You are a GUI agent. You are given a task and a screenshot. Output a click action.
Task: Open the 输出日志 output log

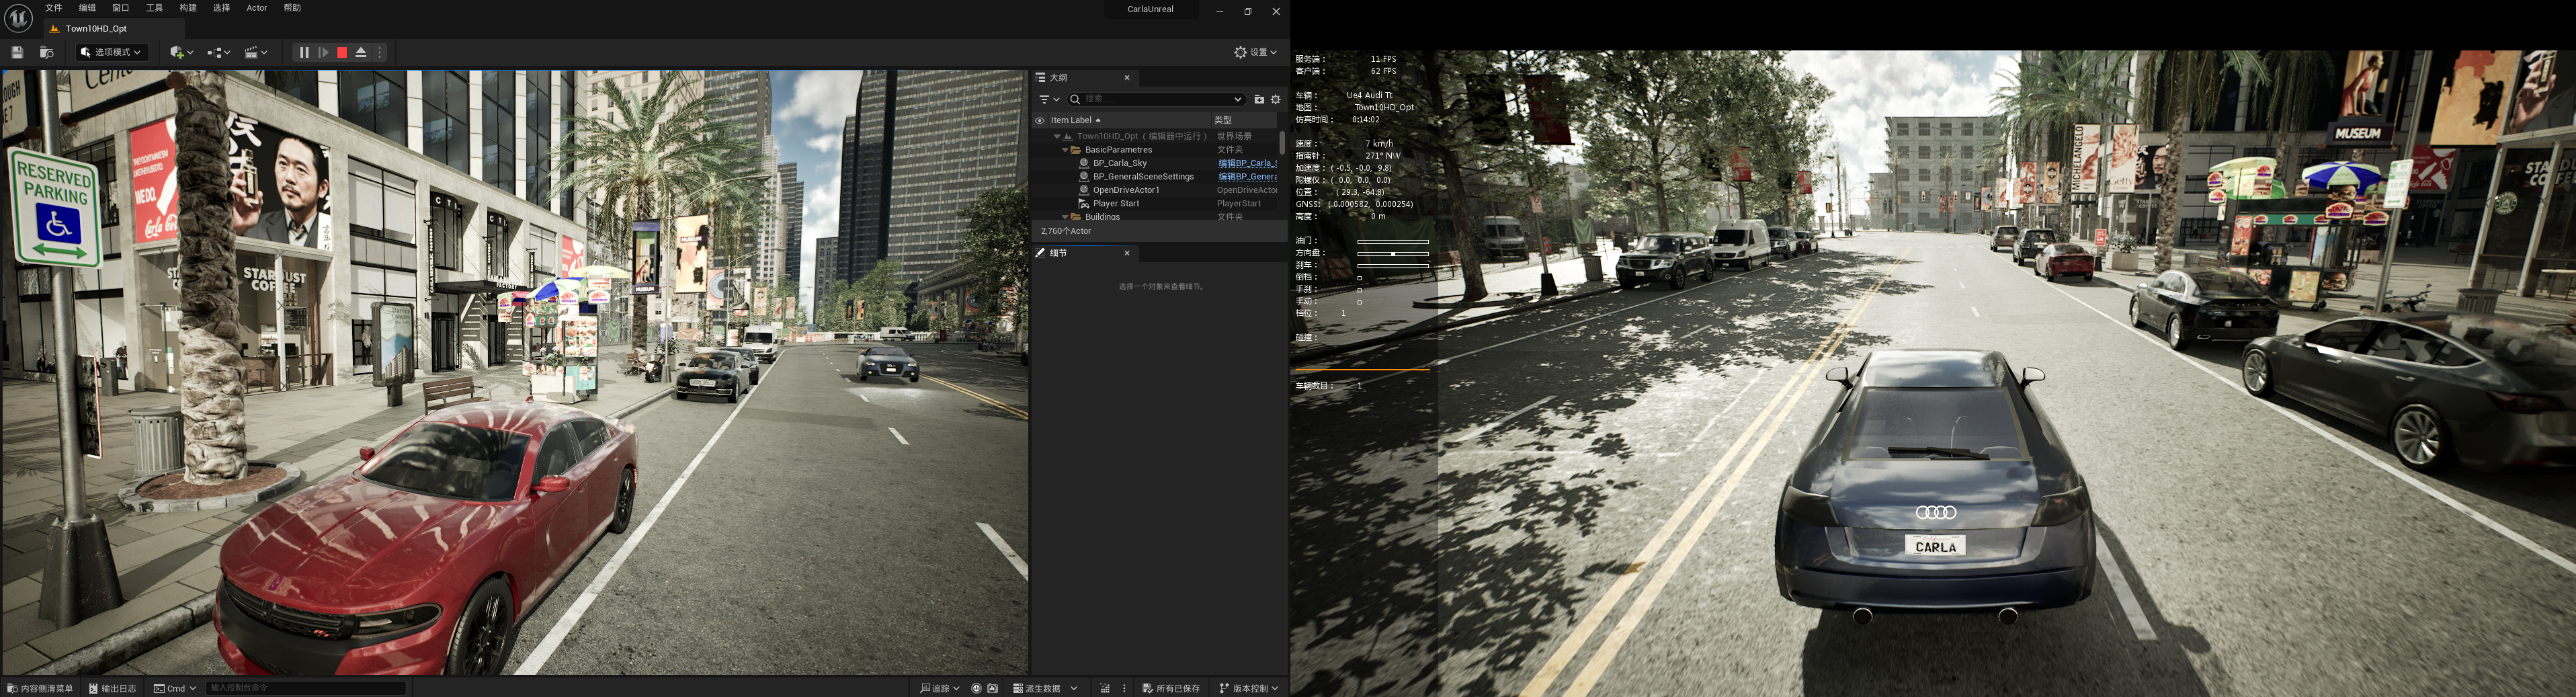click(x=113, y=688)
